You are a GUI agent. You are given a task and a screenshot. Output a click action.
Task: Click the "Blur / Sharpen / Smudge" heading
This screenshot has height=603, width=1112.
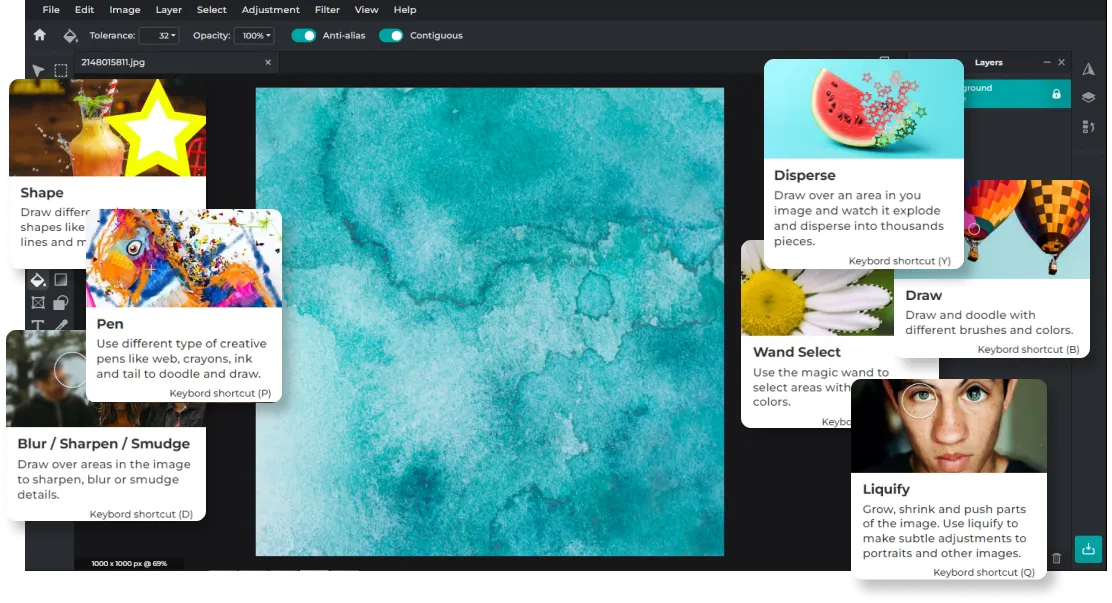coord(104,443)
